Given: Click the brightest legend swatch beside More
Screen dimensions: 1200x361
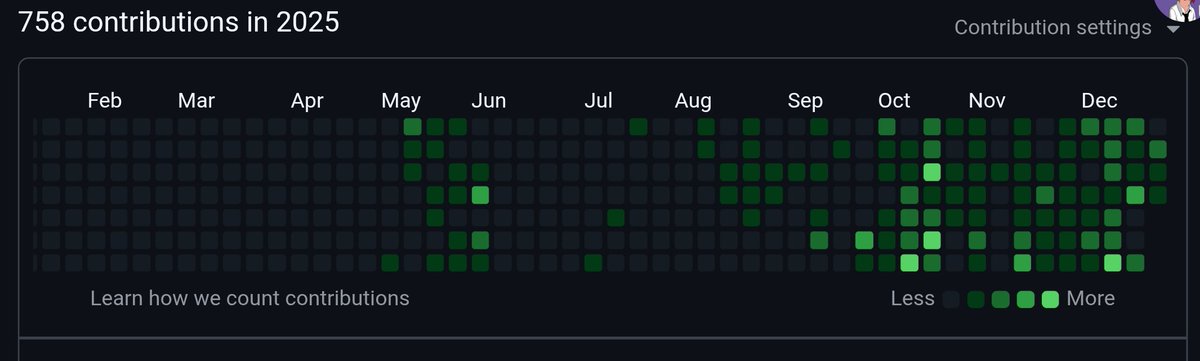Looking at the screenshot, I should 1050,299.
